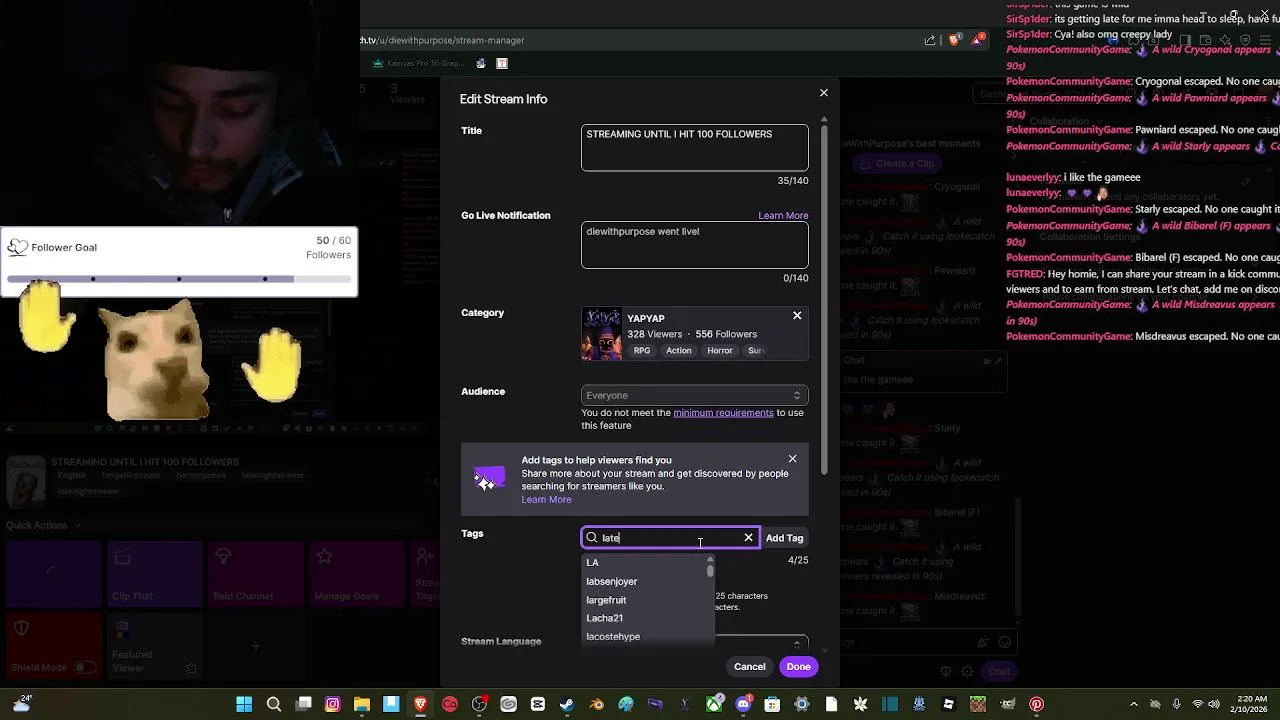Click into the Go Live Notification field
The height and width of the screenshot is (720, 1280).
695,245
